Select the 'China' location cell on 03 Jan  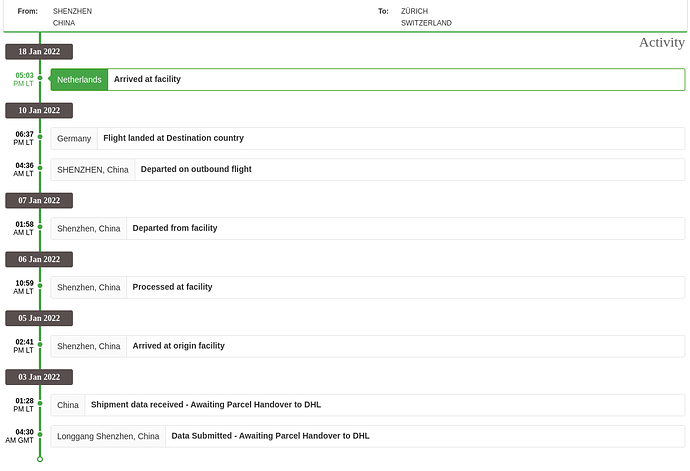click(68, 405)
